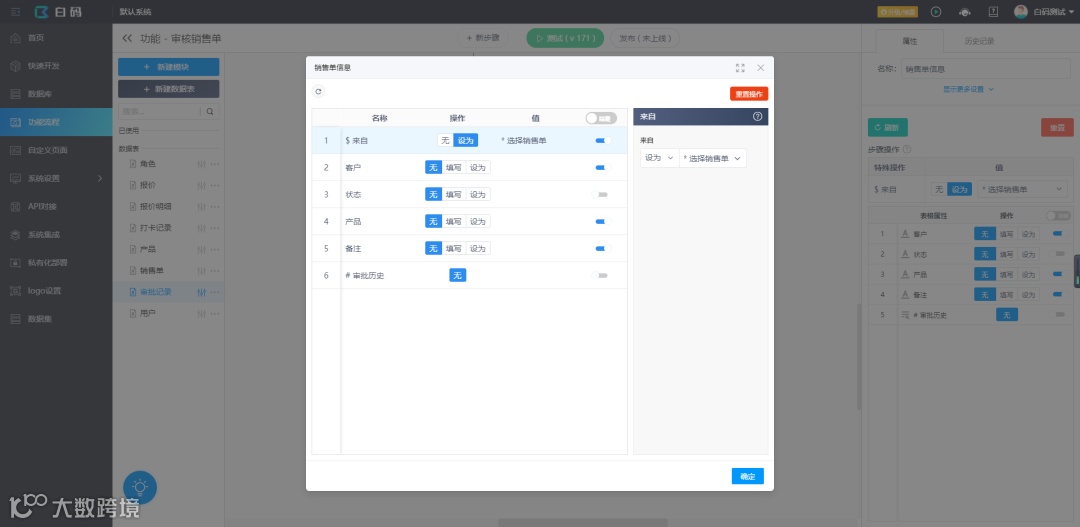
Task: Select the 销售单 table in the list
Action: [x=151, y=271]
